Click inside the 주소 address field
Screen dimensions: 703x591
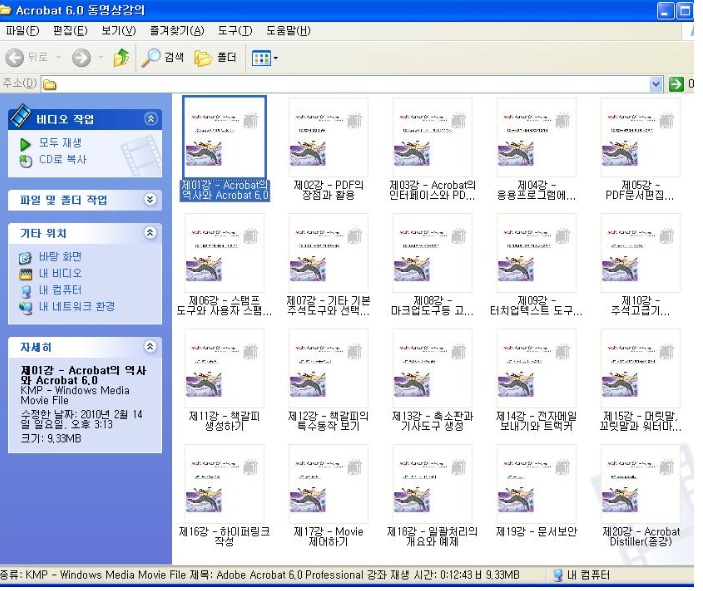click(345, 84)
